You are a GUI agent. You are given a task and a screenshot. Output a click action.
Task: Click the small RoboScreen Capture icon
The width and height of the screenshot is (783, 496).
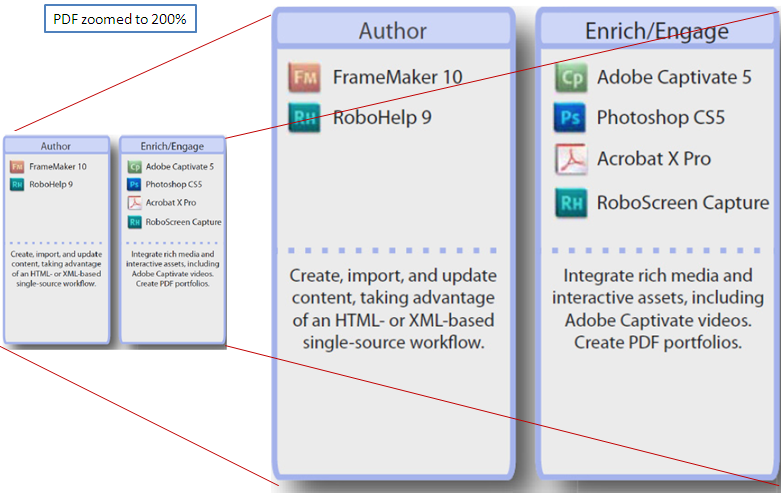coord(134,222)
